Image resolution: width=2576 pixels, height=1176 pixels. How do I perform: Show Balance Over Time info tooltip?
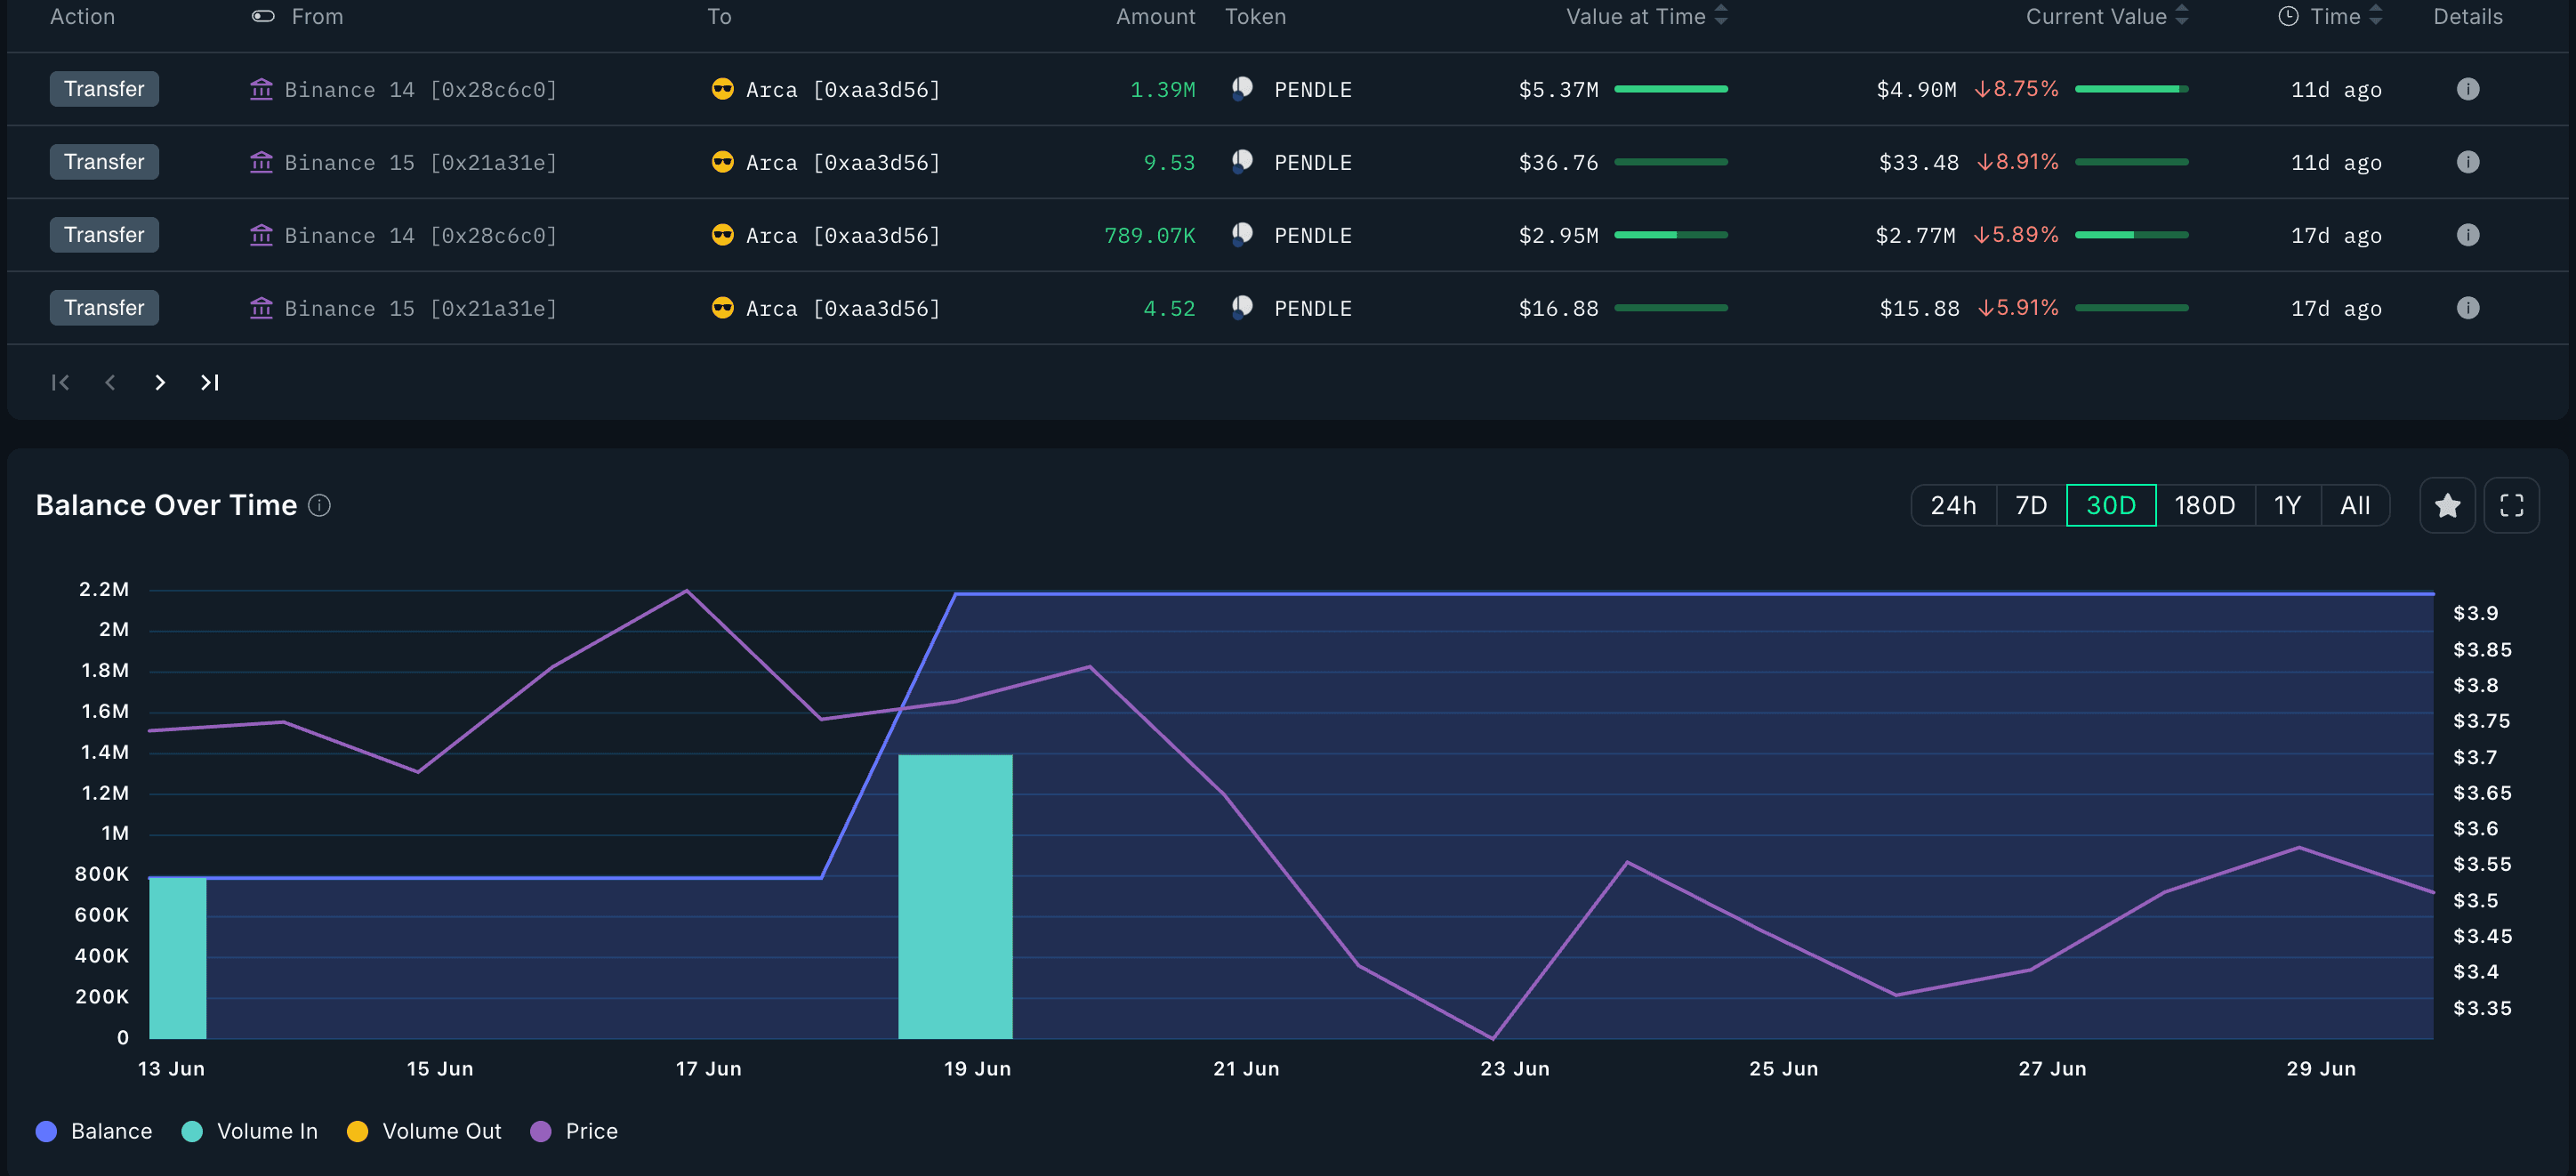click(x=319, y=506)
